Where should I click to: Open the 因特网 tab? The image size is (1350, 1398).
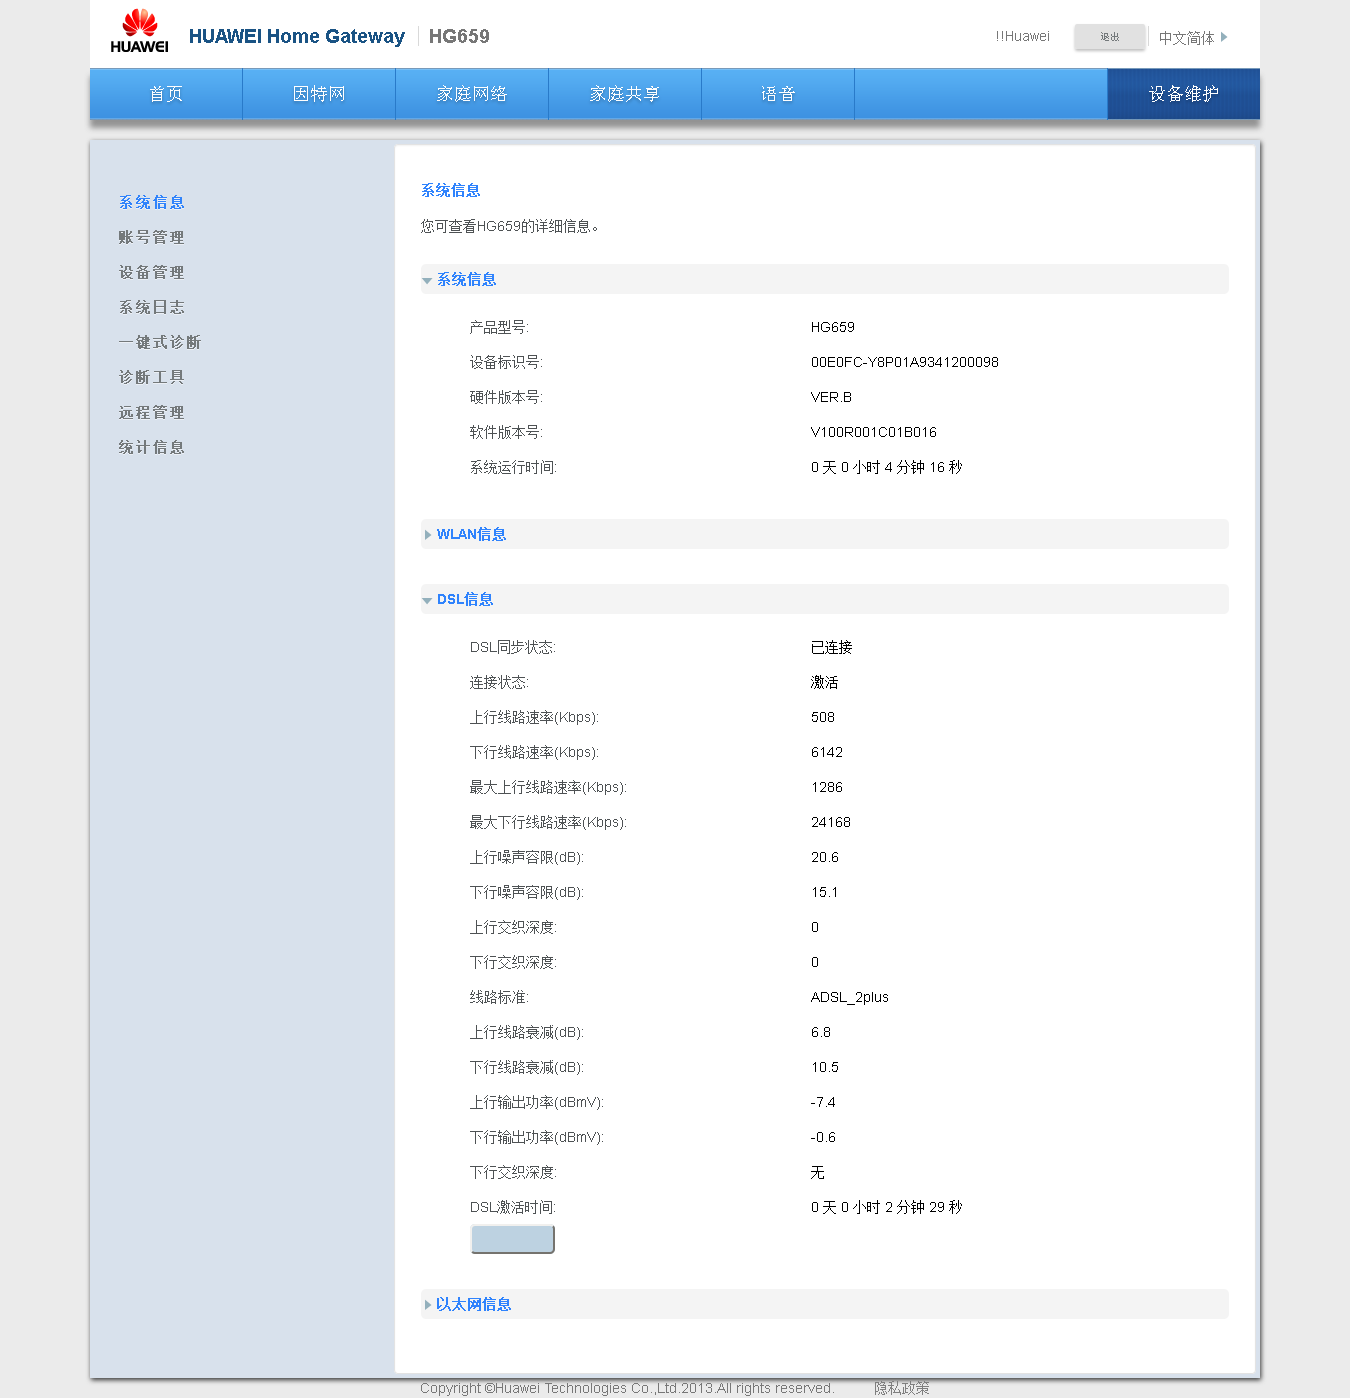coord(319,94)
